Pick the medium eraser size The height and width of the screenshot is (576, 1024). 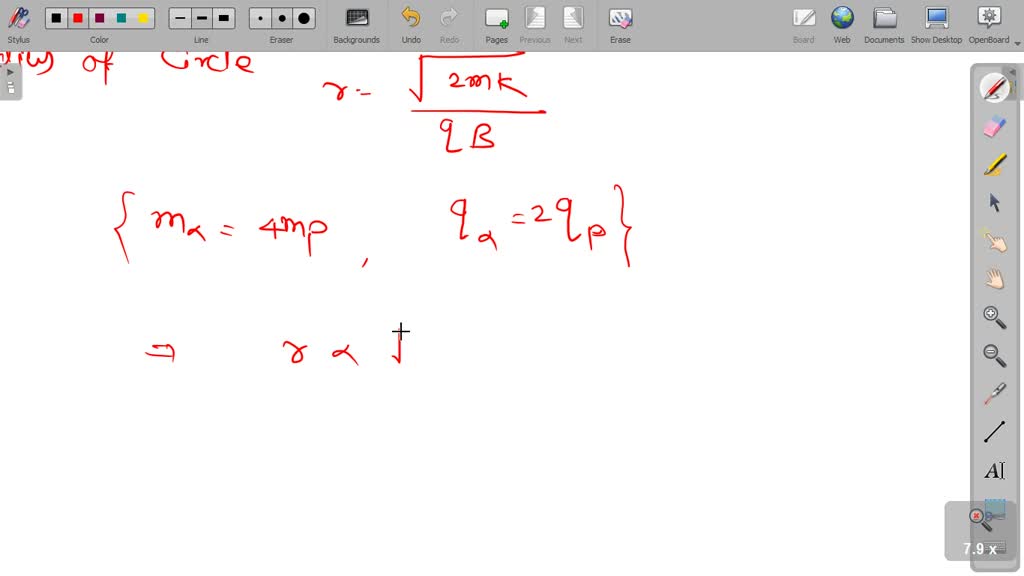(281, 18)
